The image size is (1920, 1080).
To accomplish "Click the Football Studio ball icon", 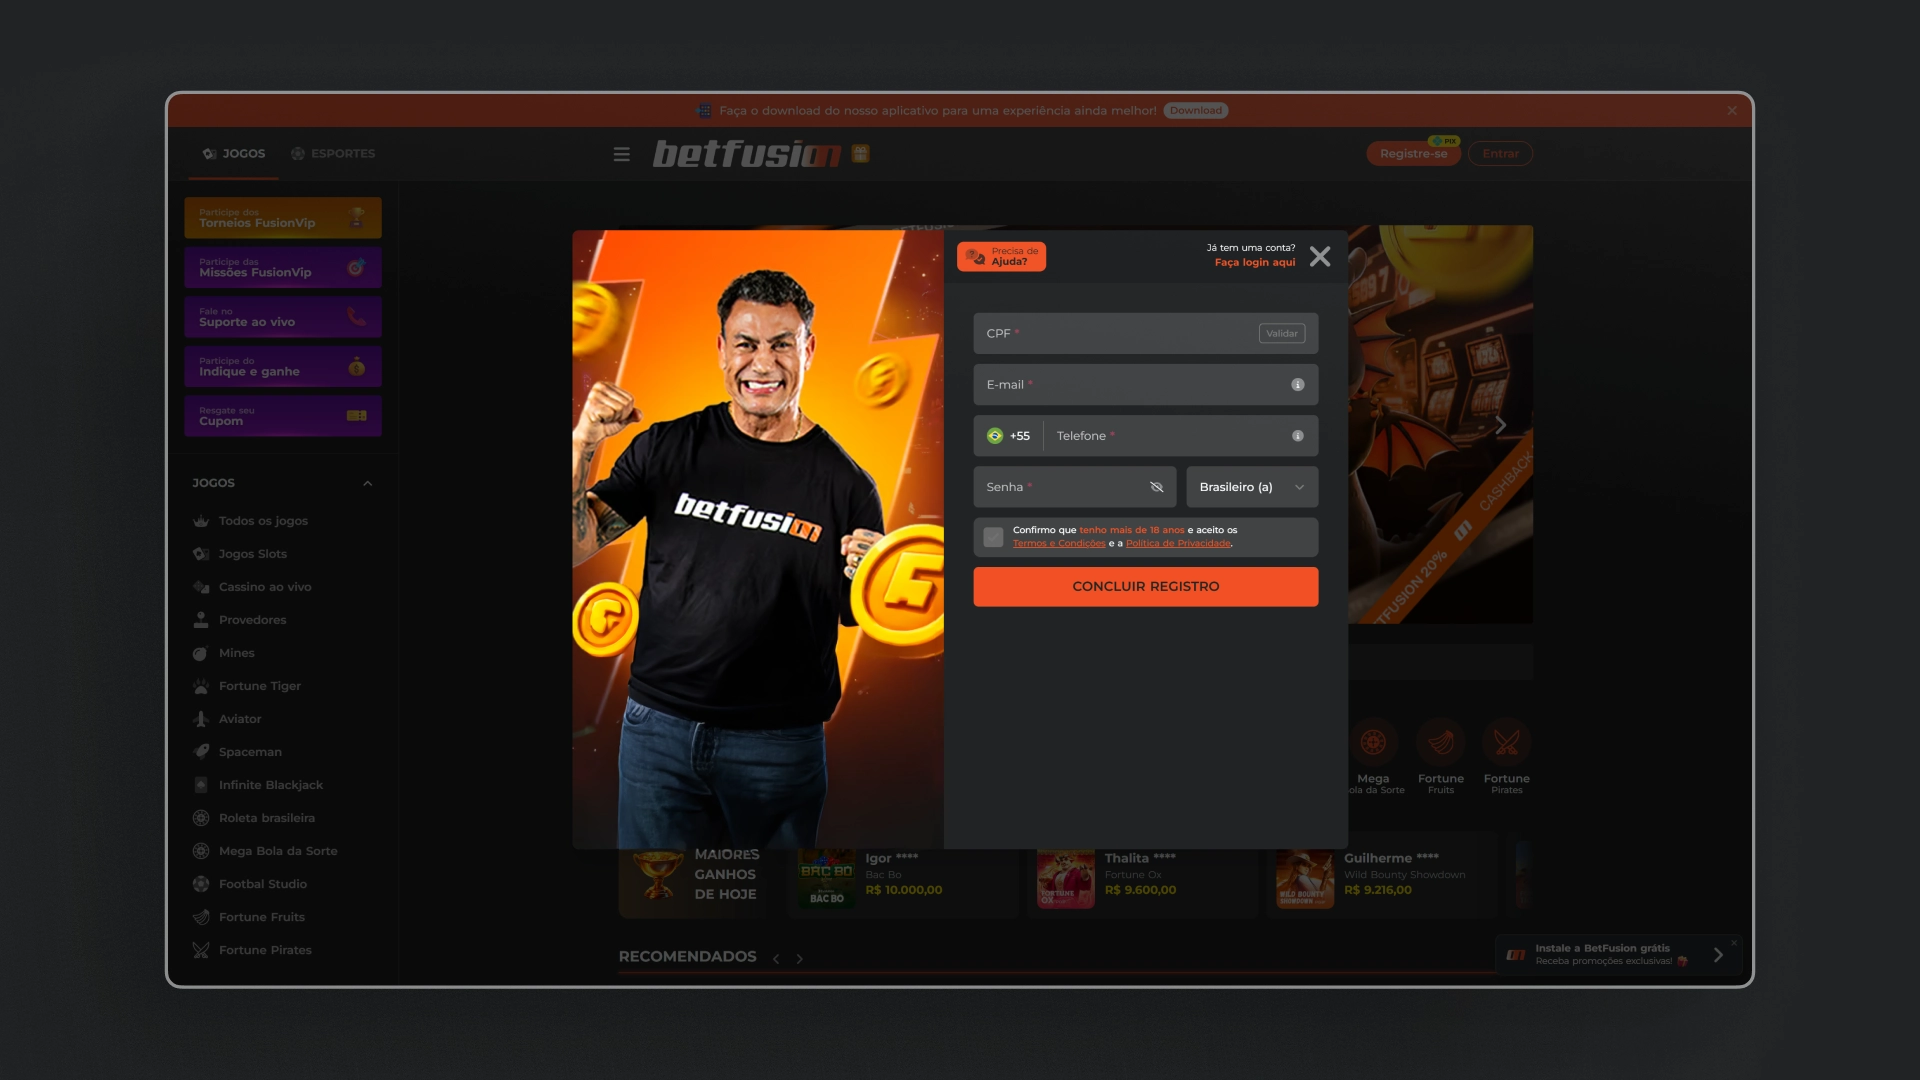I will 200,883.
